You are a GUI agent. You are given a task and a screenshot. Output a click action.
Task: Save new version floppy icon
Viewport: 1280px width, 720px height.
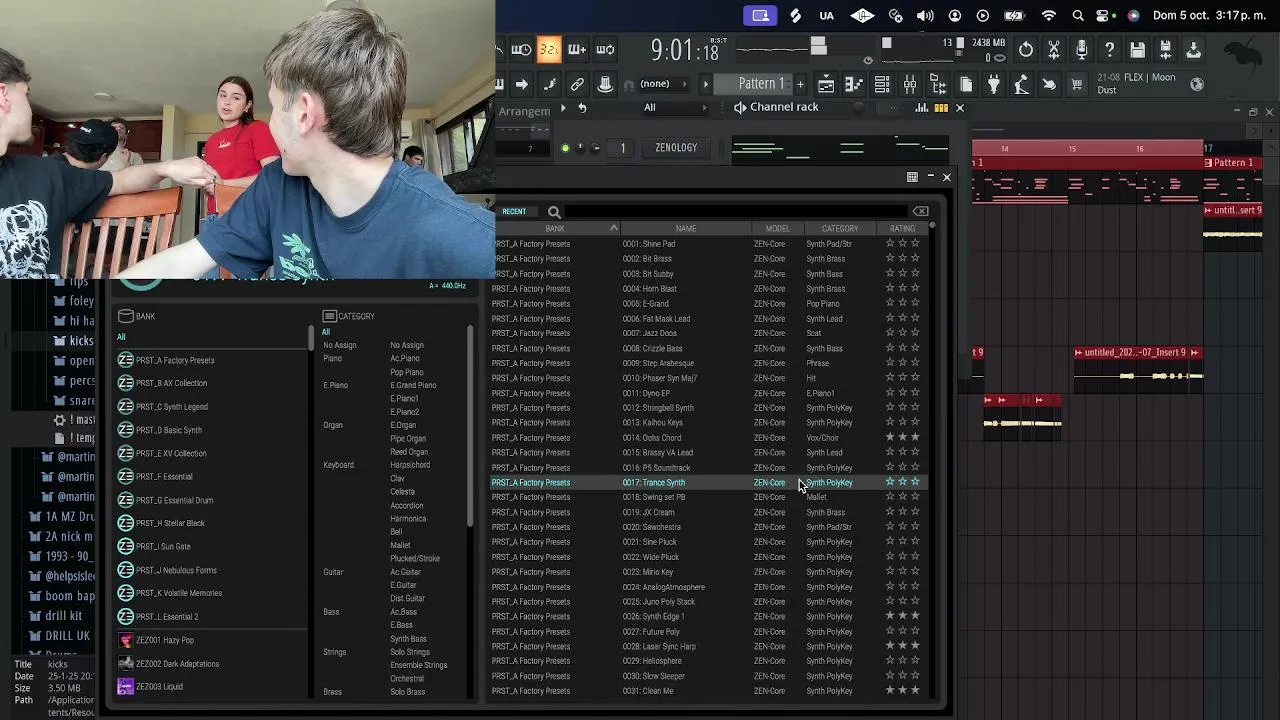click(1165, 49)
